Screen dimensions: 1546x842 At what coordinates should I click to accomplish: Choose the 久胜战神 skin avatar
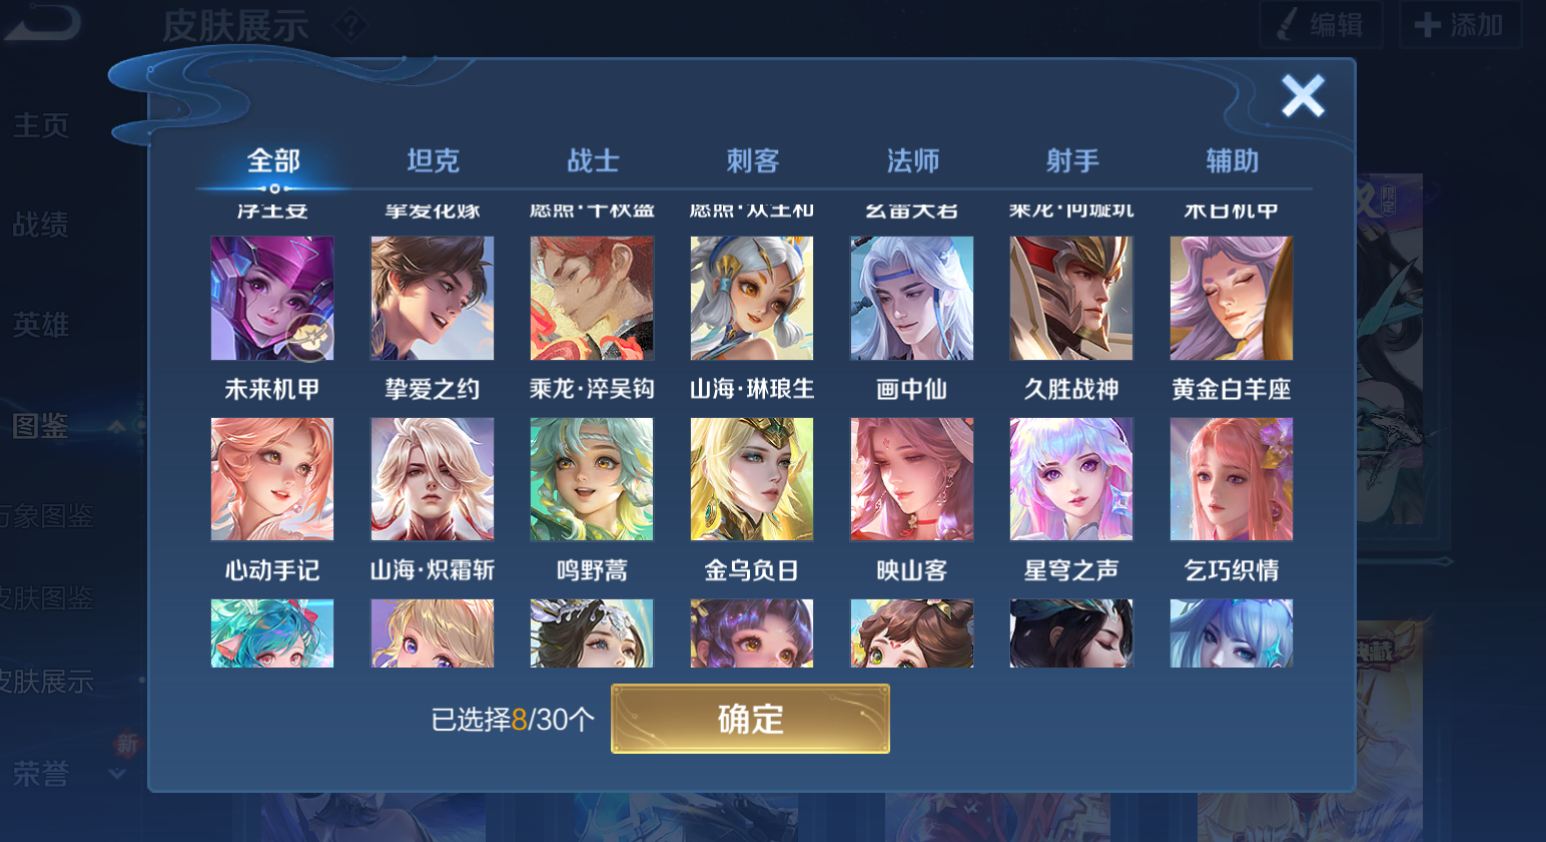coord(1071,298)
